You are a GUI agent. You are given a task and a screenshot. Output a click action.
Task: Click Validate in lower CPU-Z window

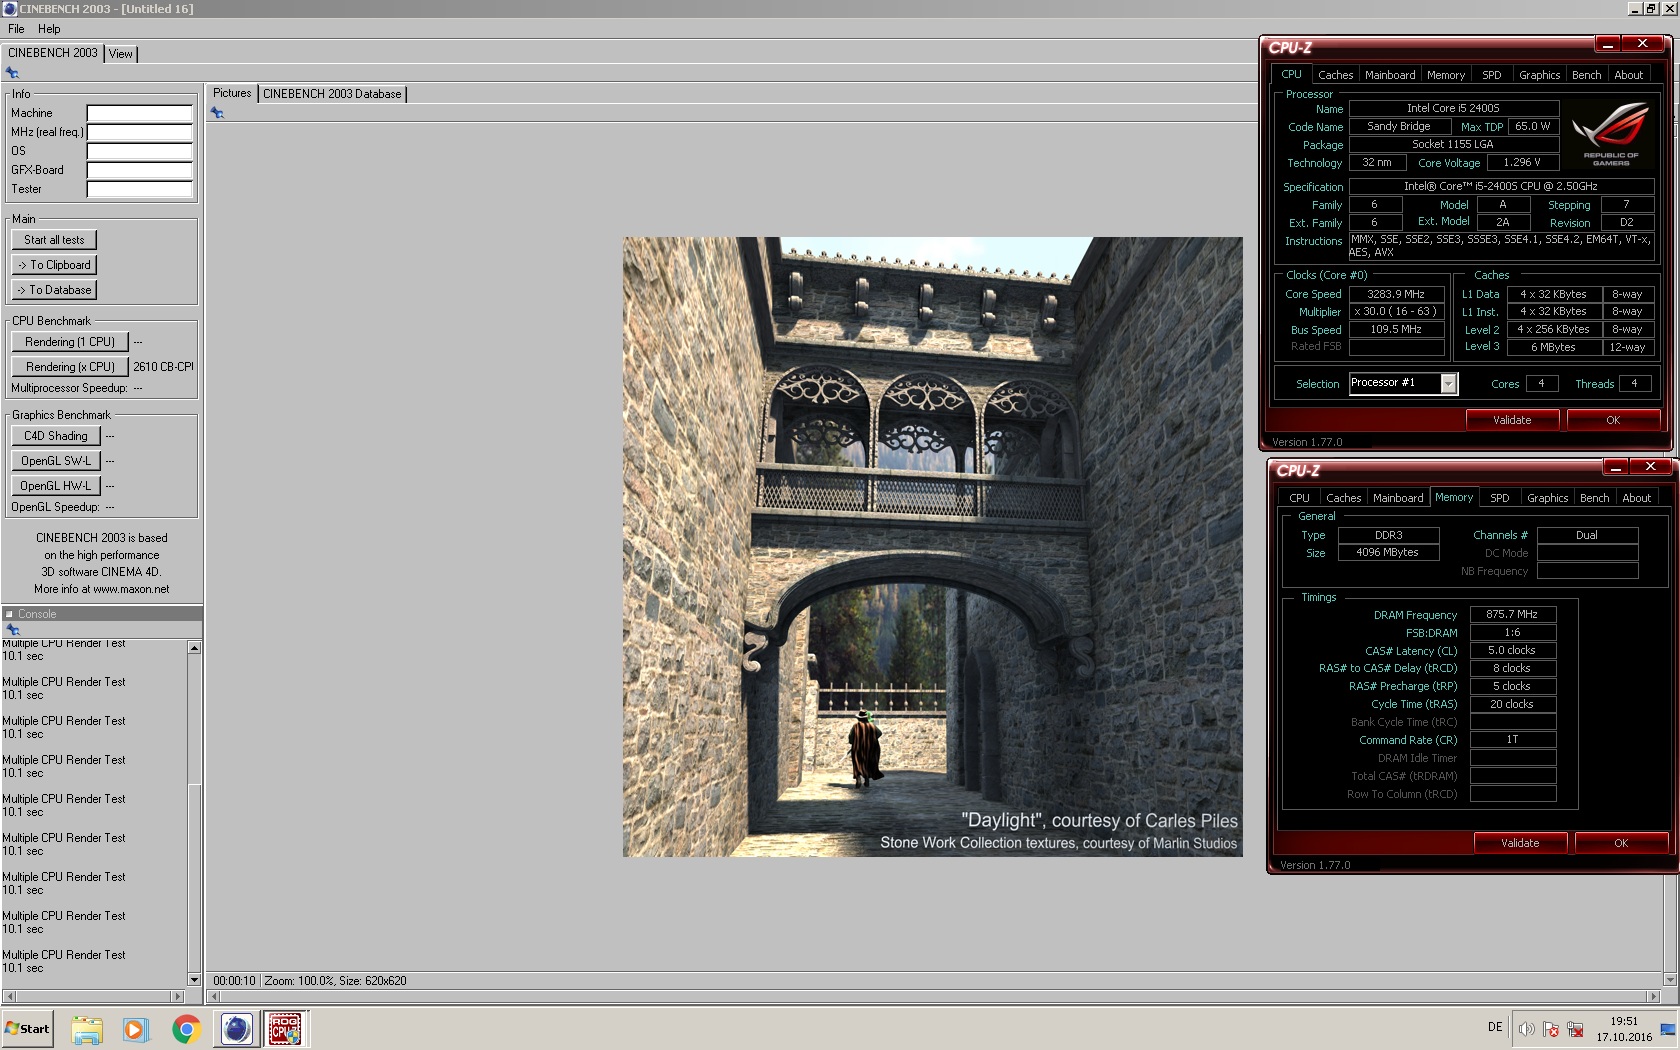pos(1520,843)
